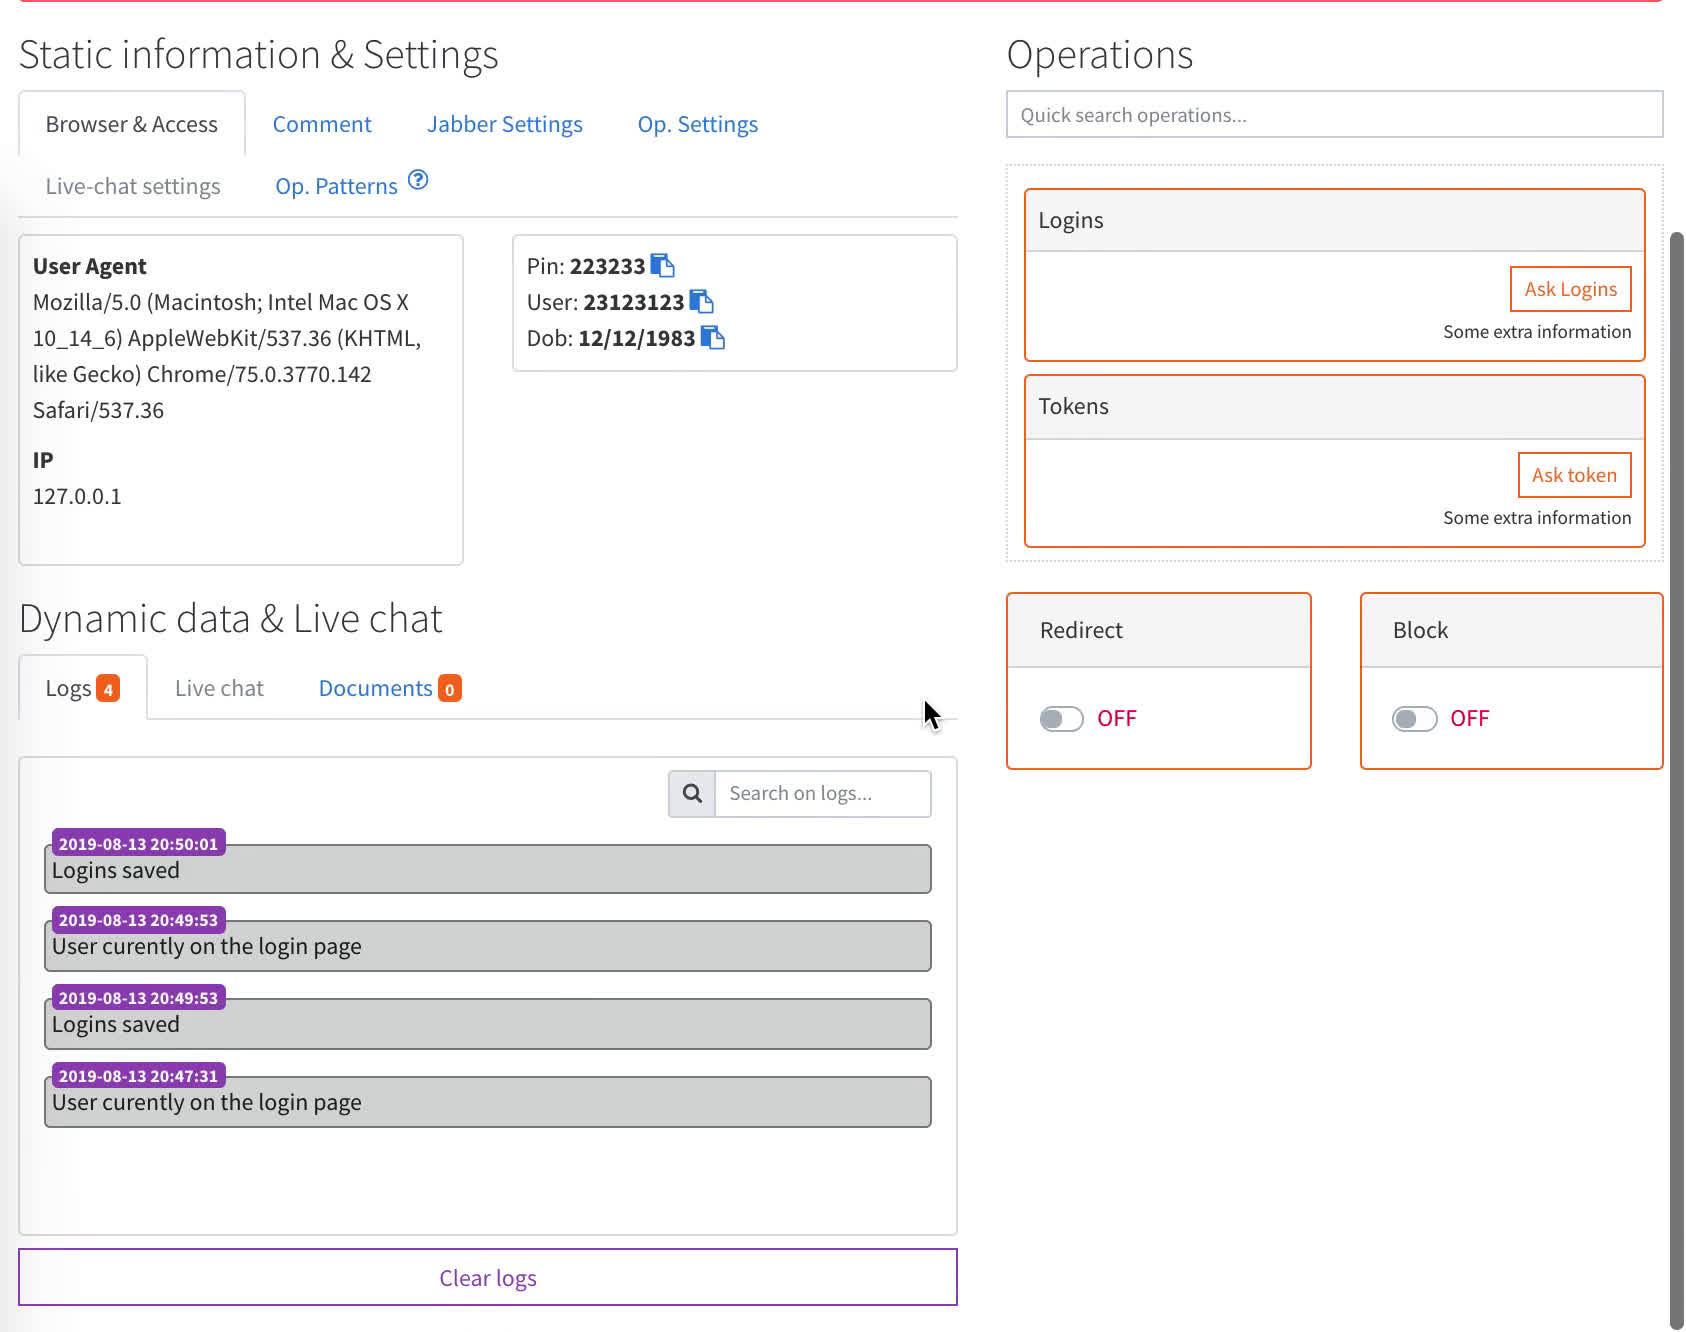Click the orange badge on Logs tab
Image resolution: width=1686 pixels, height=1332 pixels.
pos(108,689)
